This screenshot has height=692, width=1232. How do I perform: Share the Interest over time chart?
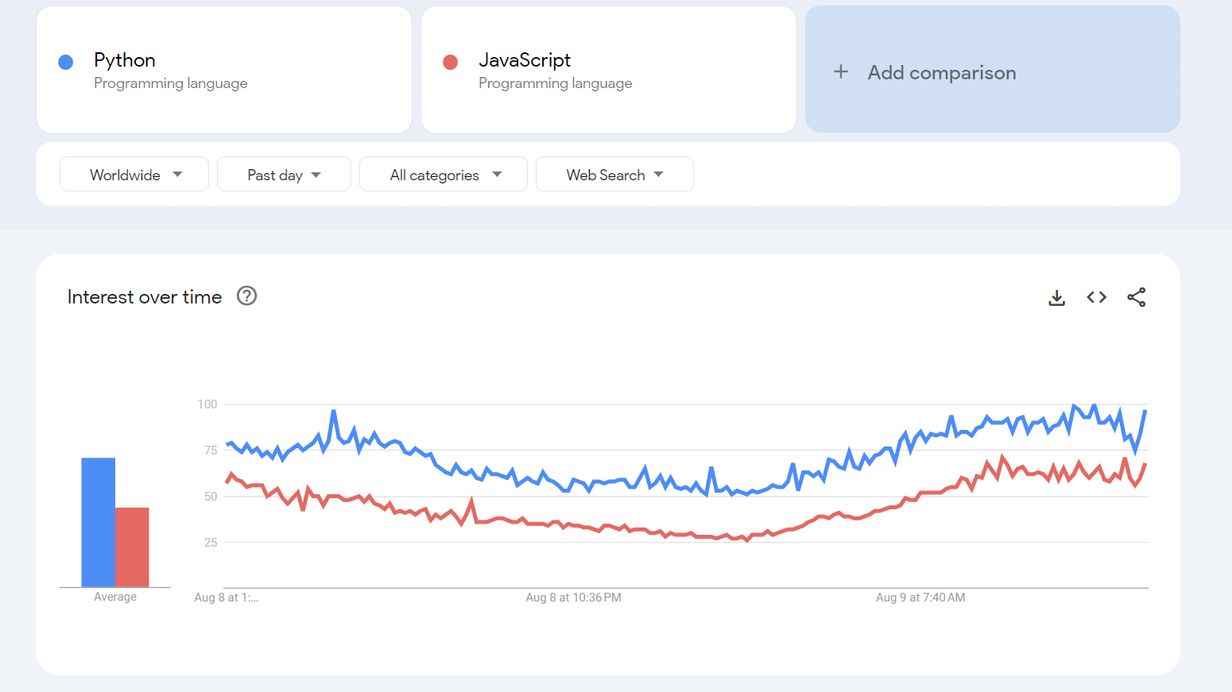coord(1136,297)
